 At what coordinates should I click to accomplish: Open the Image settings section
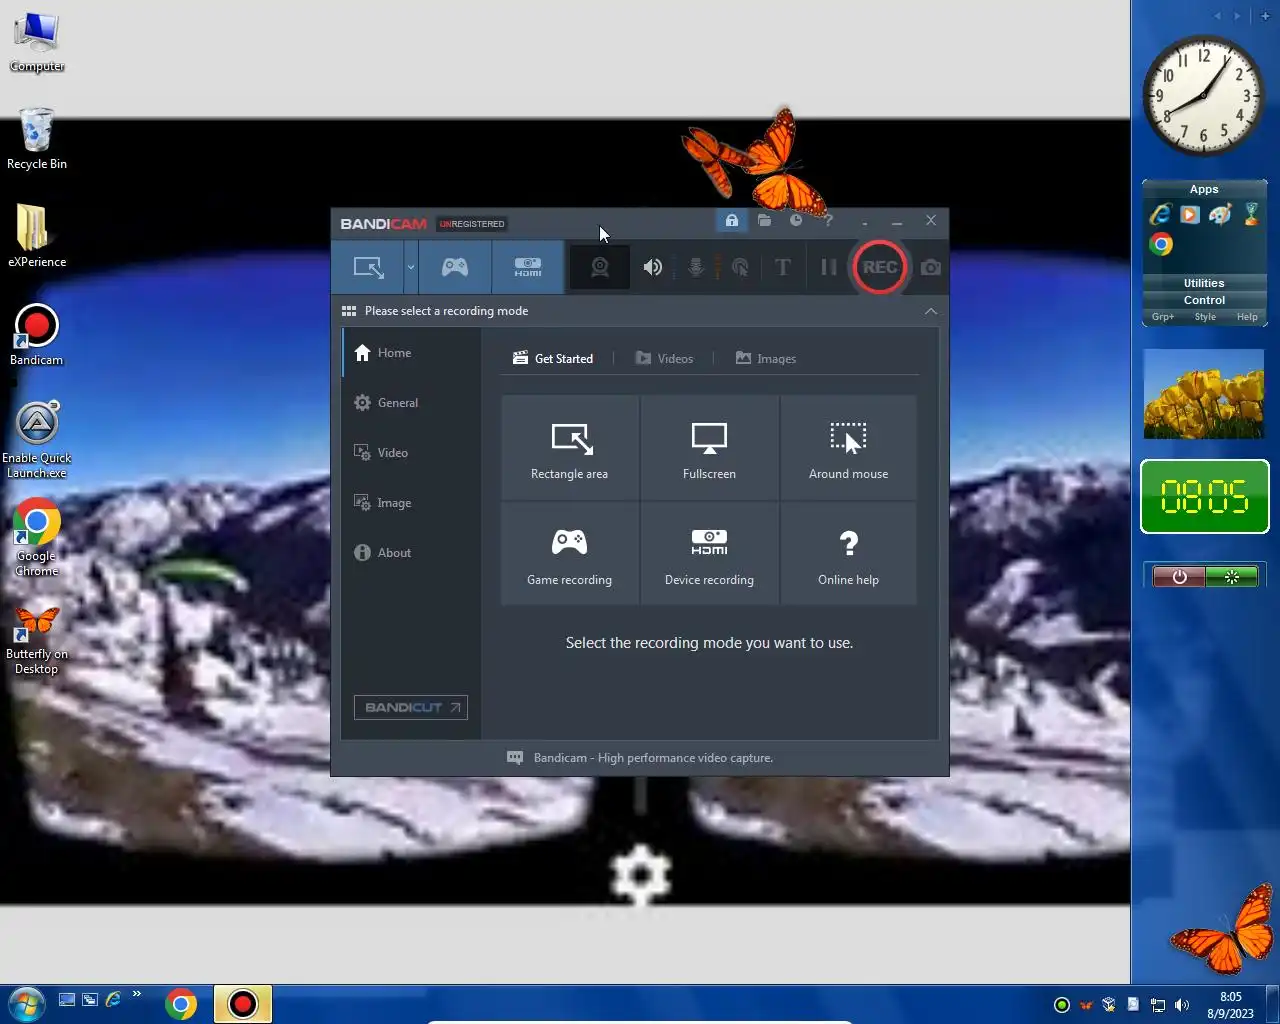click(x=412, y=503)
